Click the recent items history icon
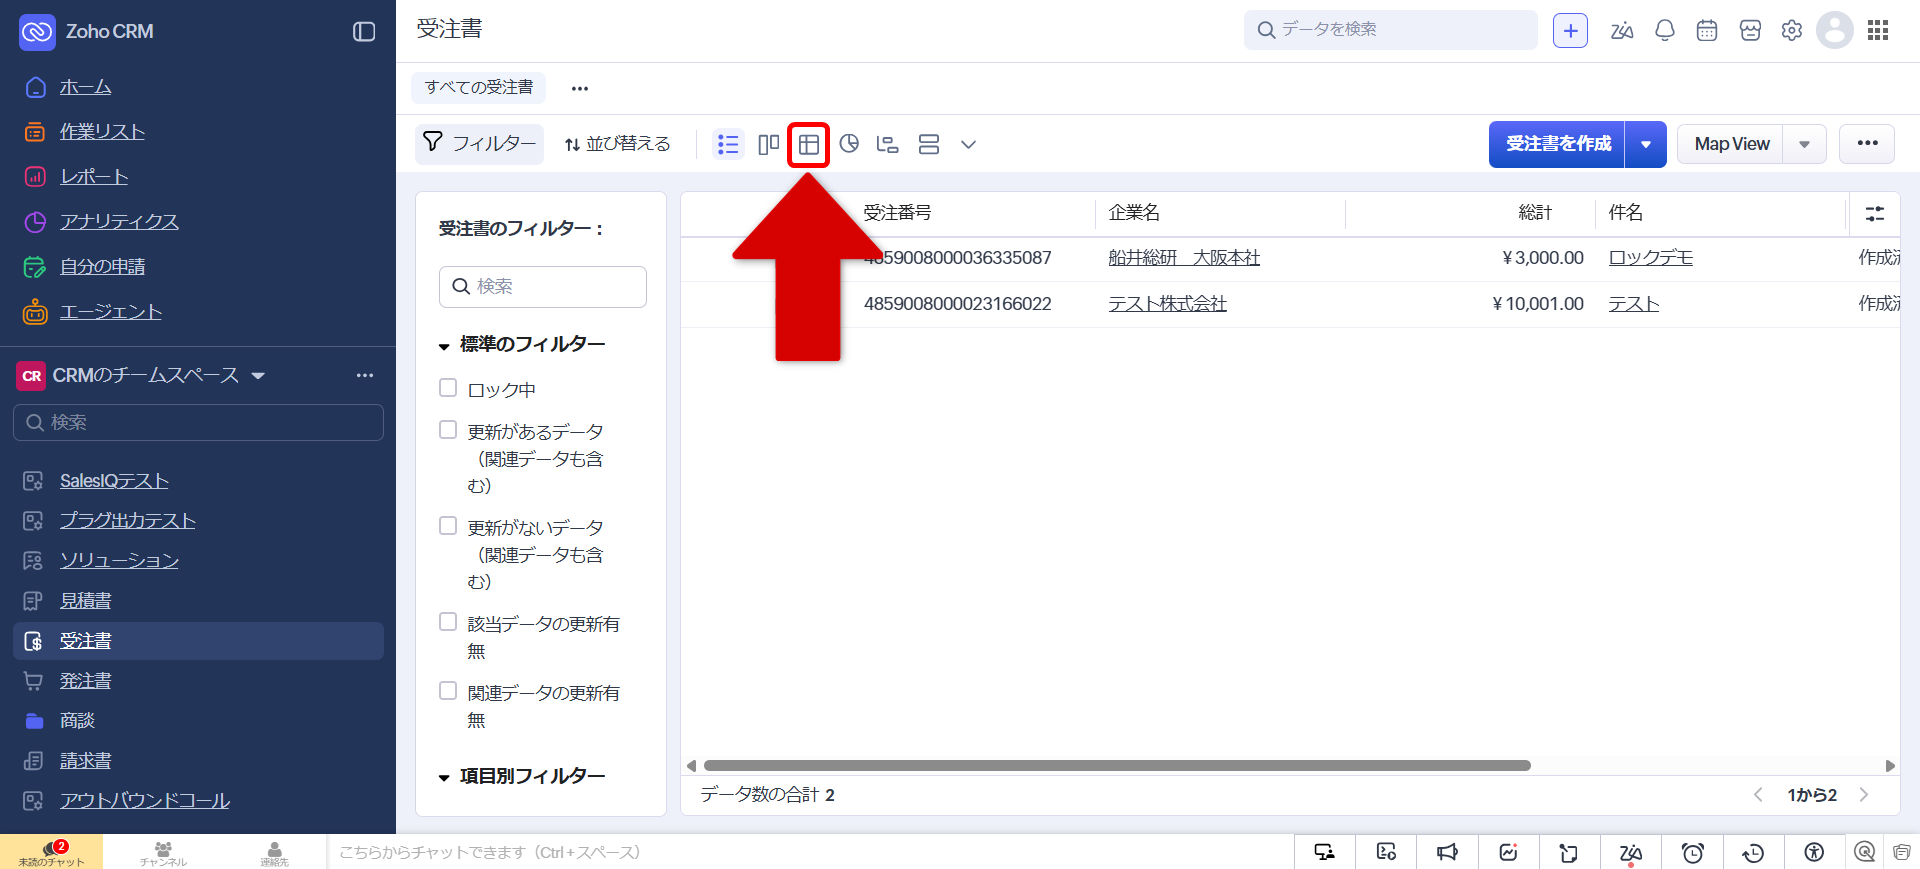The width and height of the screenshot is (1920, 869). pyautogui.click(x=1753, y=853)
